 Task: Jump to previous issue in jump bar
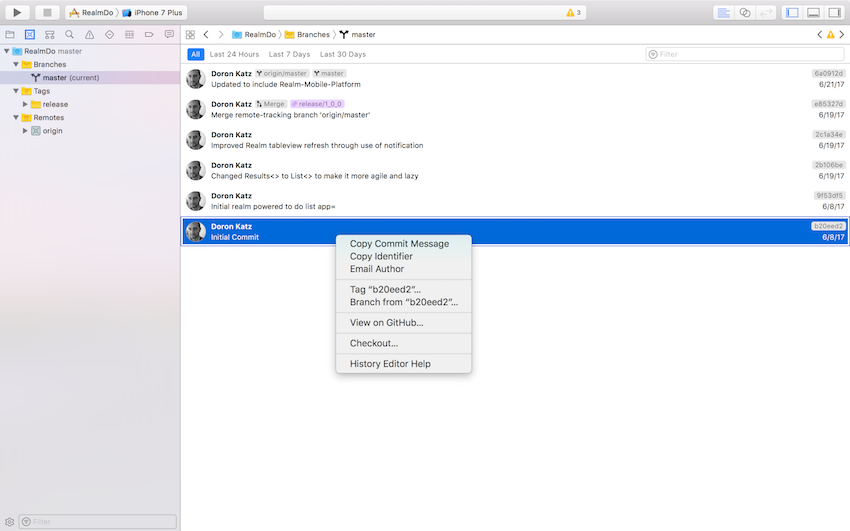coord(820,35)
